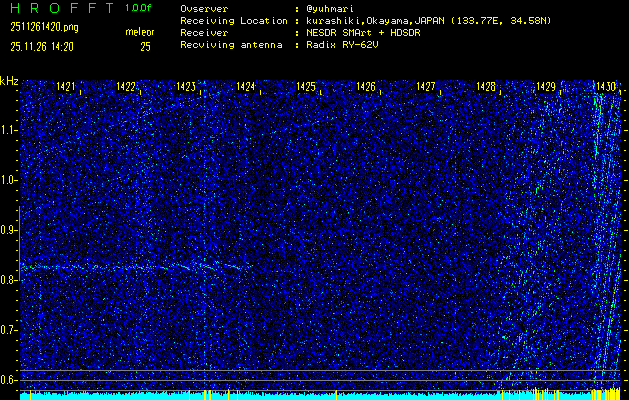Click the 0.6 frequency axis label

(x=9, y=380)
